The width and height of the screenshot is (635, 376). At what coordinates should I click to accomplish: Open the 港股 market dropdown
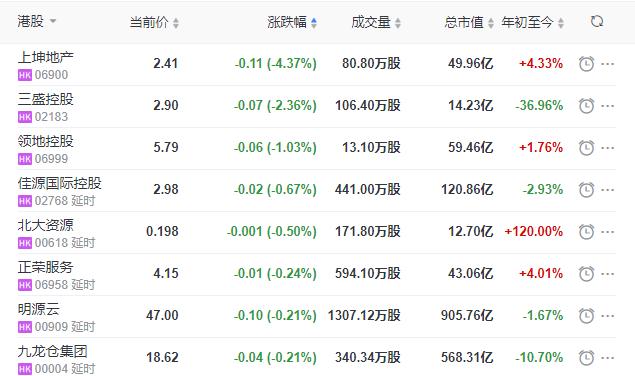pyautogui.click(x=37, y=21)
